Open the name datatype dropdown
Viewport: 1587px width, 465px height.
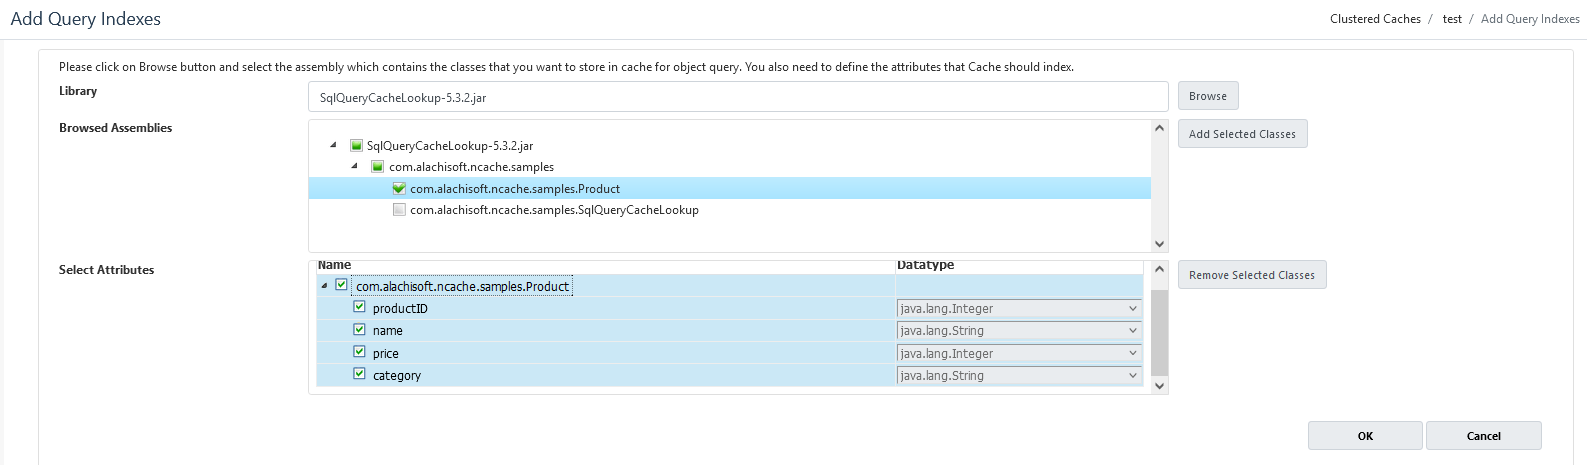pyautogui.click(x=1019, y=331)
